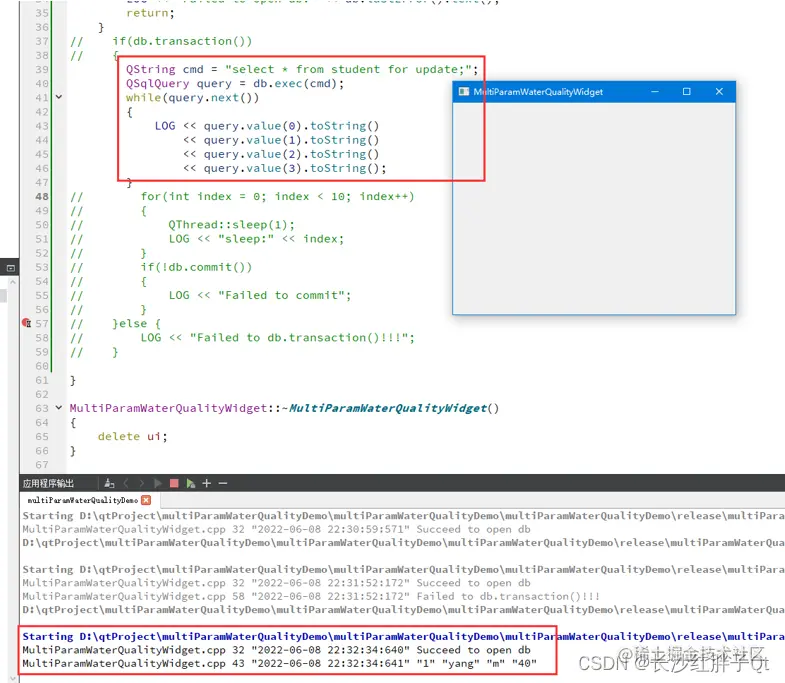Stop the running program with red square
This screenshot has height=683, width=785.
click(x=174, y=483)
